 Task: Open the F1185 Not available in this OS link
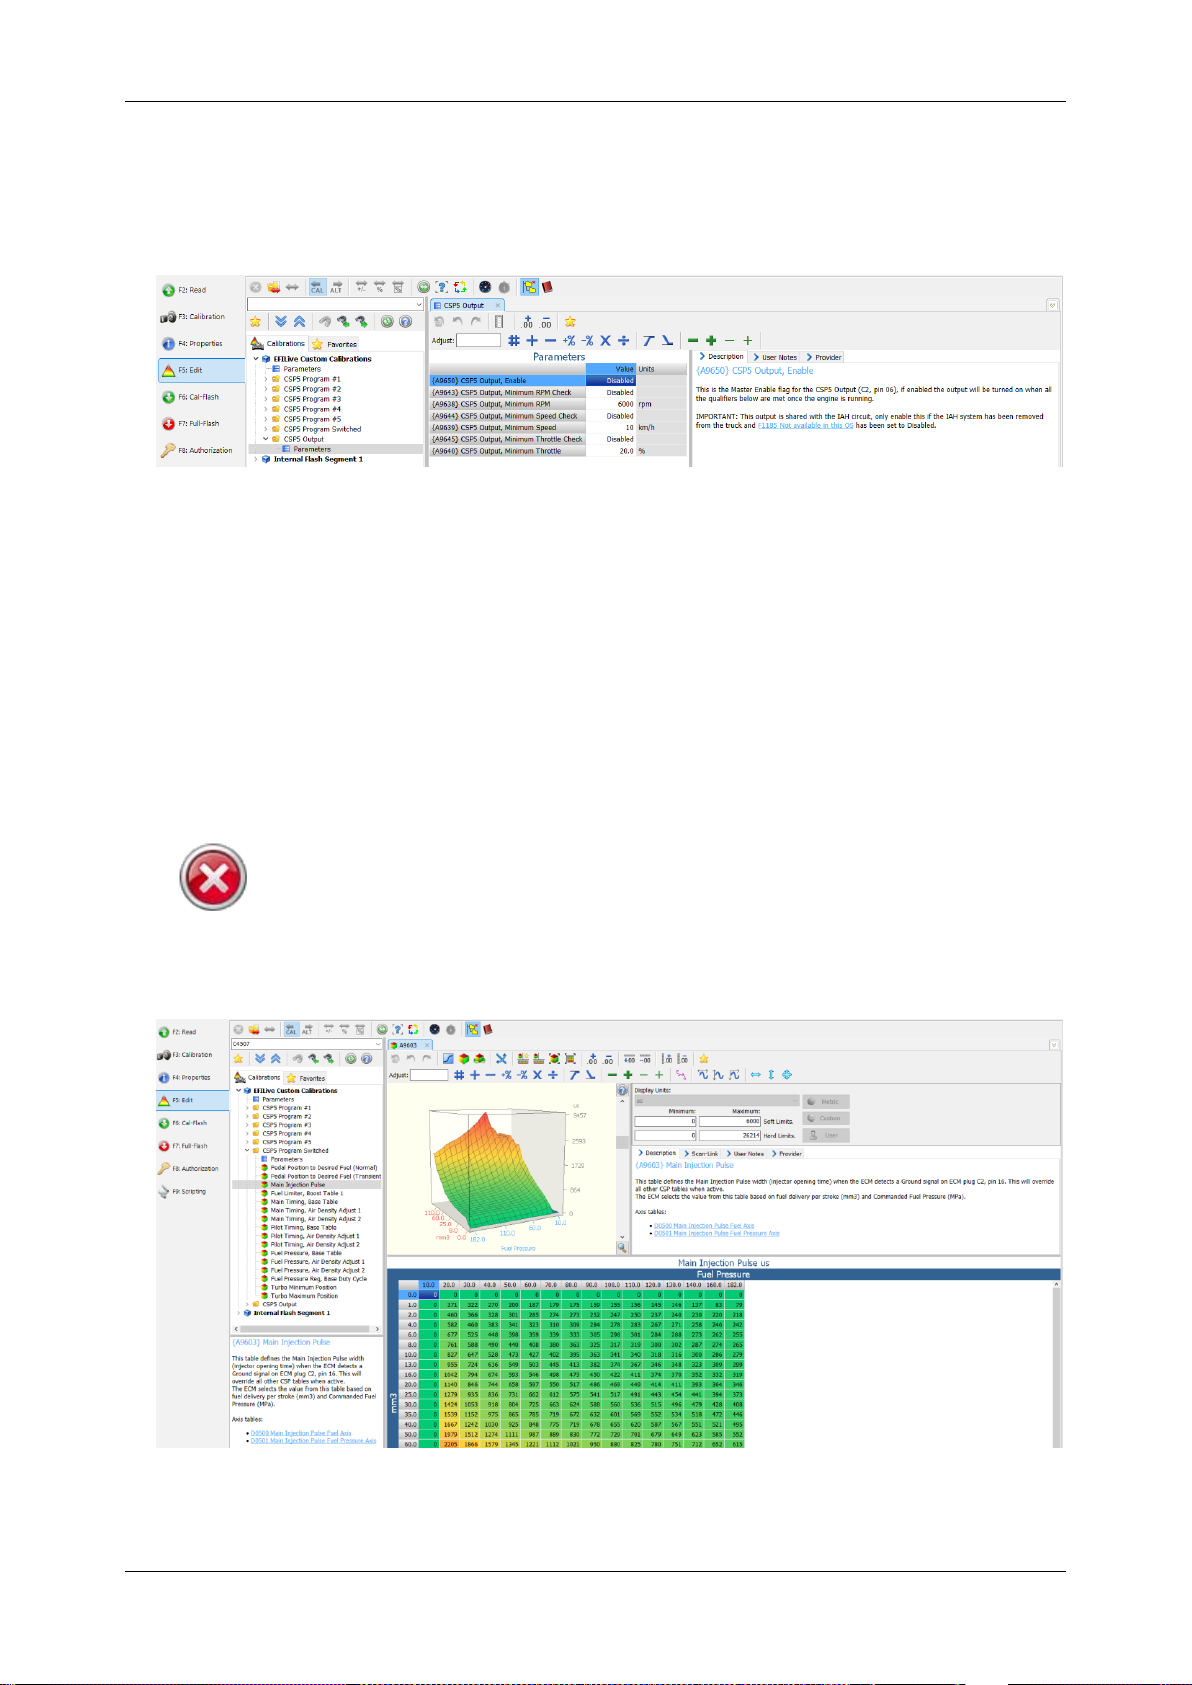805,425
